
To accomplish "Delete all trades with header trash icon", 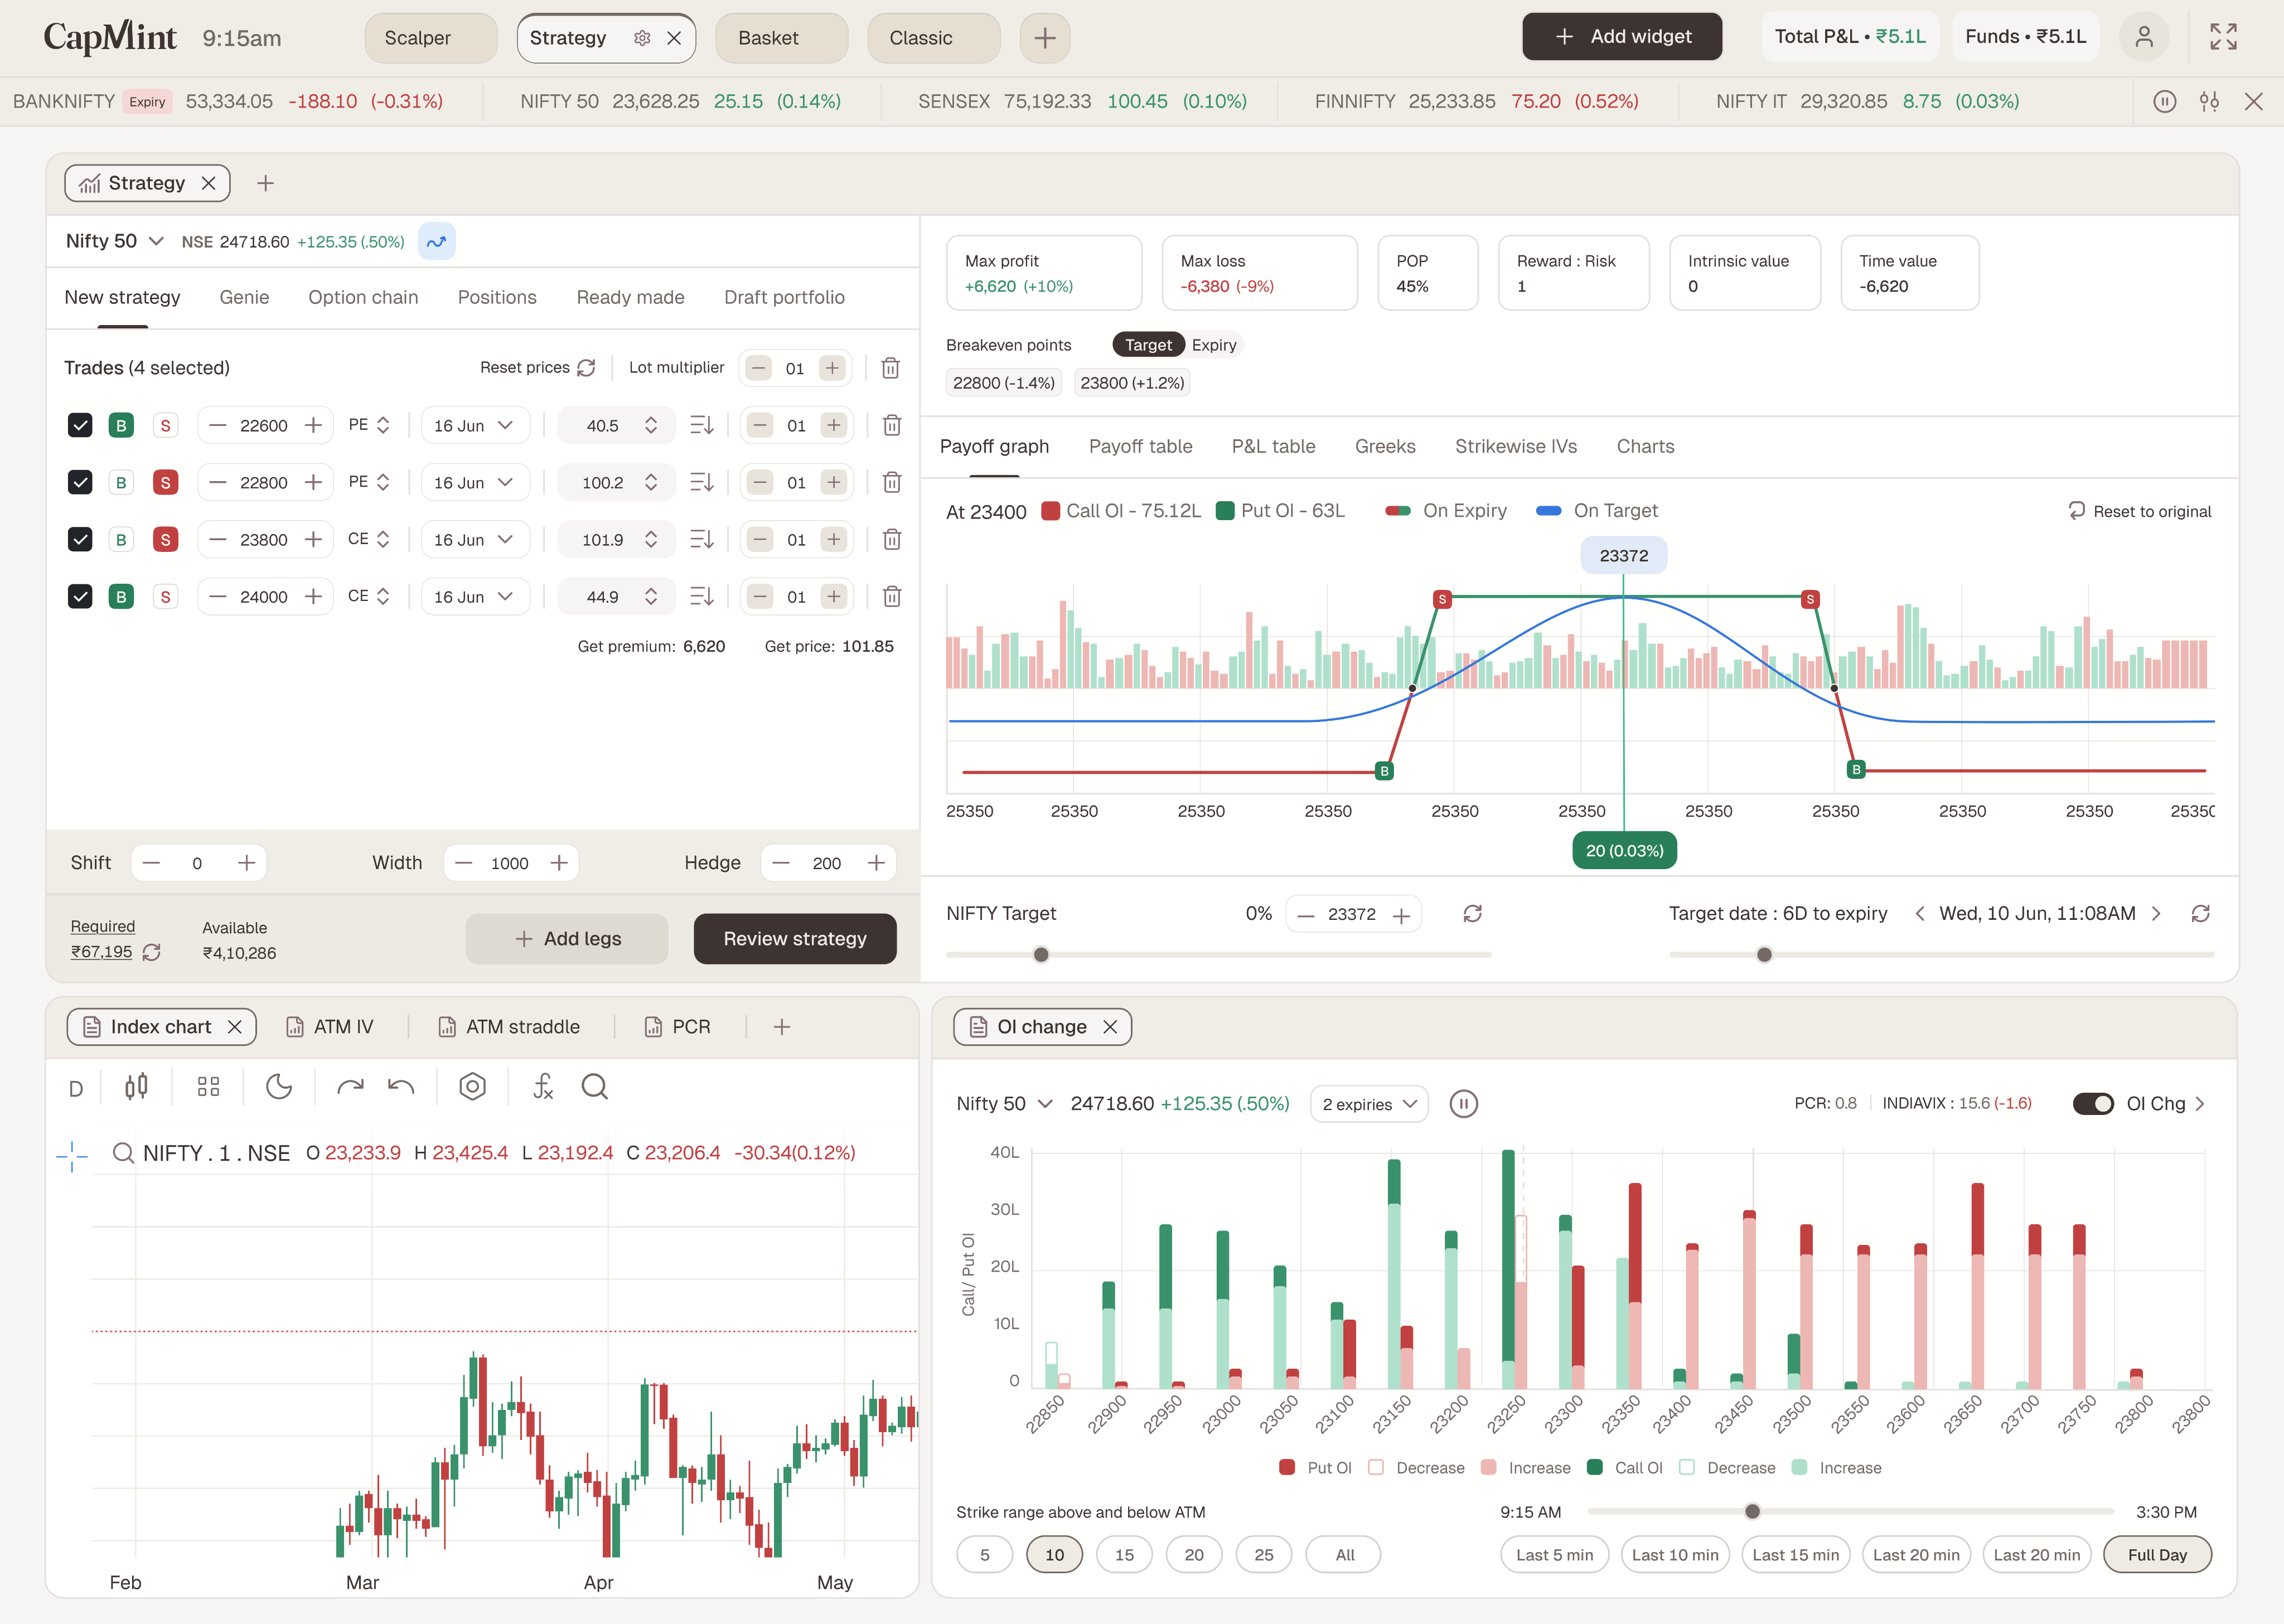I will 890,368.
